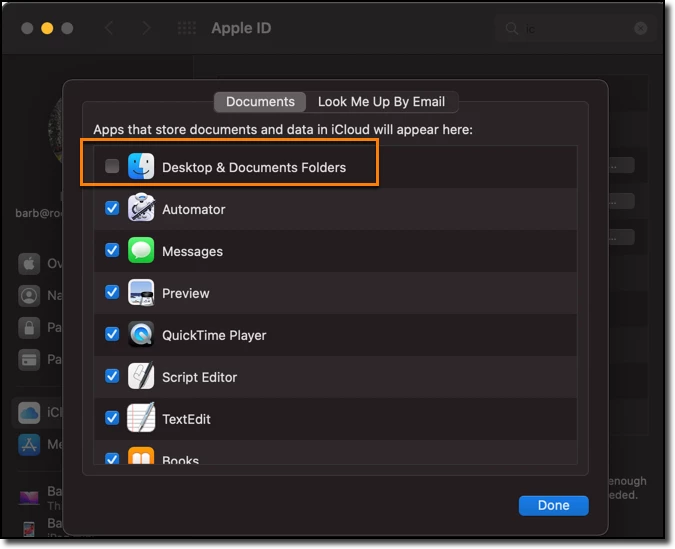Click the QuickTime Player icon
Viewport: 675px width, 549px height.
click(x=141, y=334)
